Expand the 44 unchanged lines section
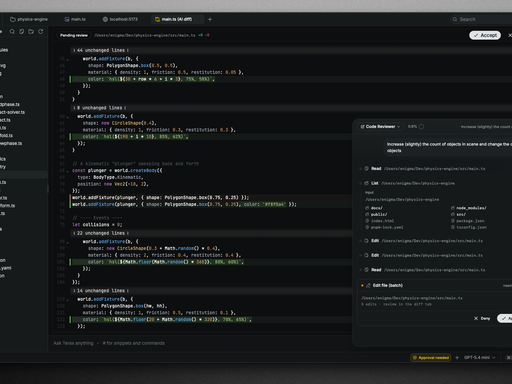The image size is (512, 384). [x=101, y=50]
